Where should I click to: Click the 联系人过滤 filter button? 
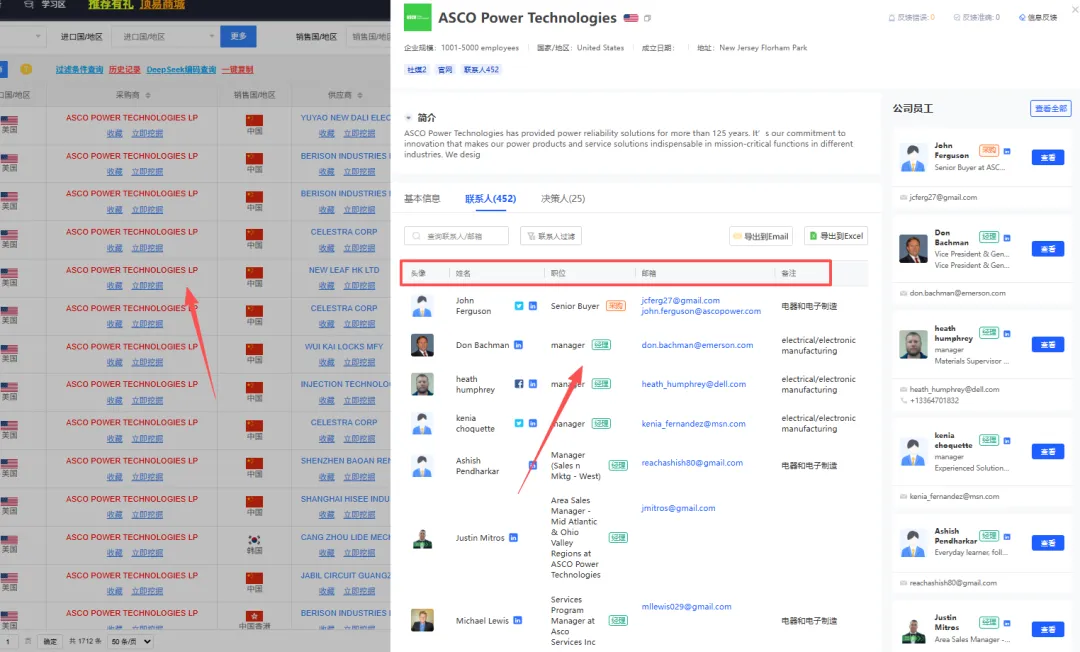pyautogui.click(x=551, y=236)
